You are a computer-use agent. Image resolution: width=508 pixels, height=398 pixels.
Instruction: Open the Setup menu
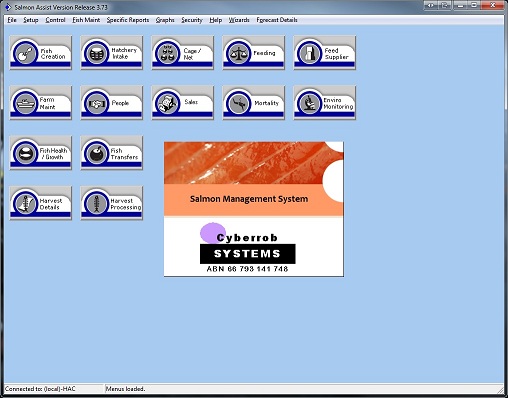pos(31,20)
